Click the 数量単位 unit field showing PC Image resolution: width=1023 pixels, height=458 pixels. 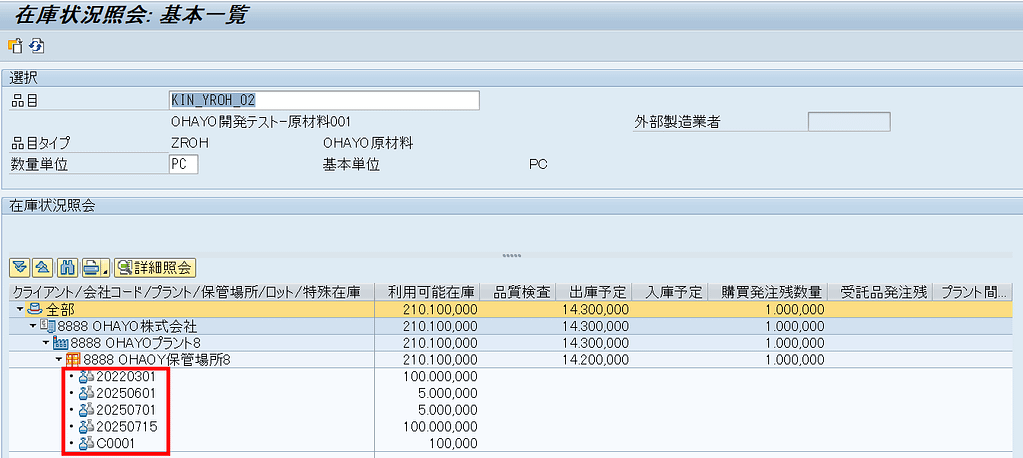pos(183,164)
